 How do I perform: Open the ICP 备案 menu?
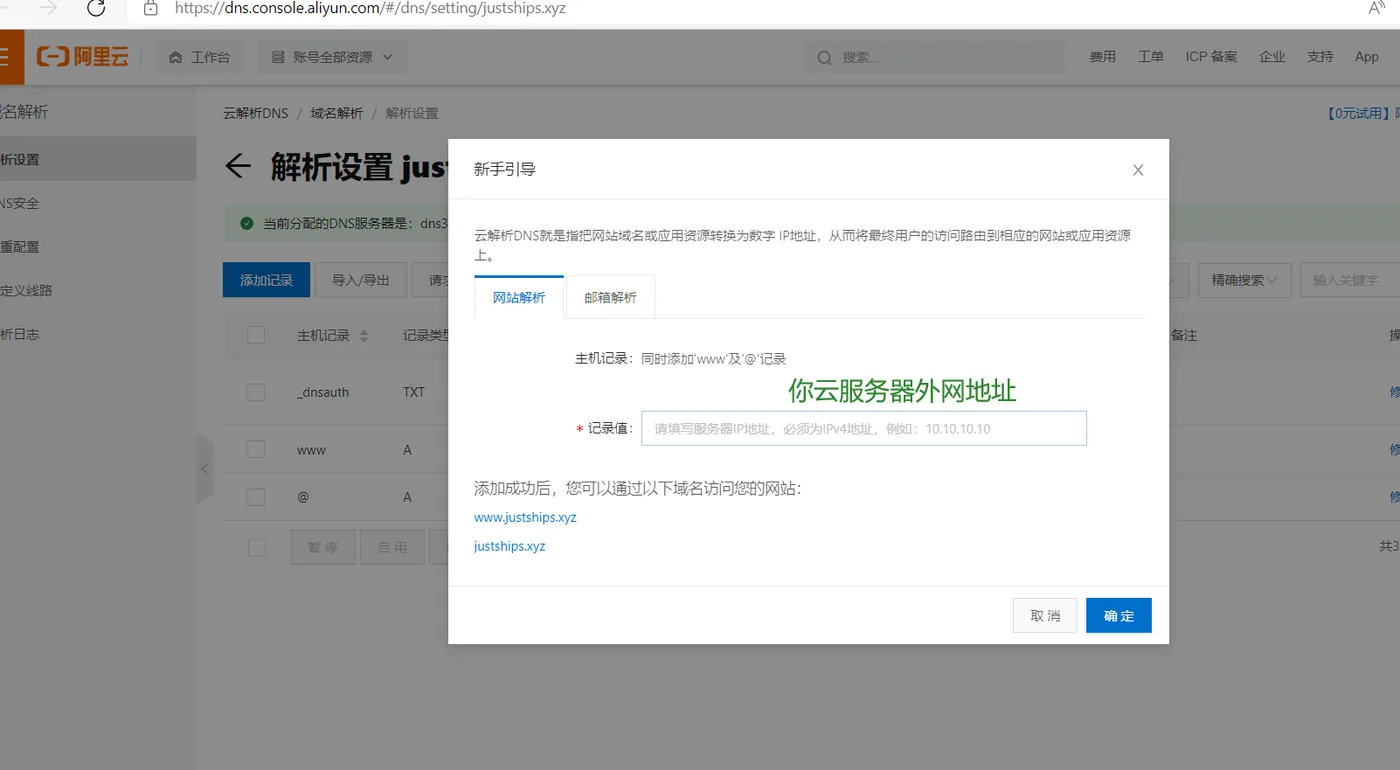(1212, 57)
